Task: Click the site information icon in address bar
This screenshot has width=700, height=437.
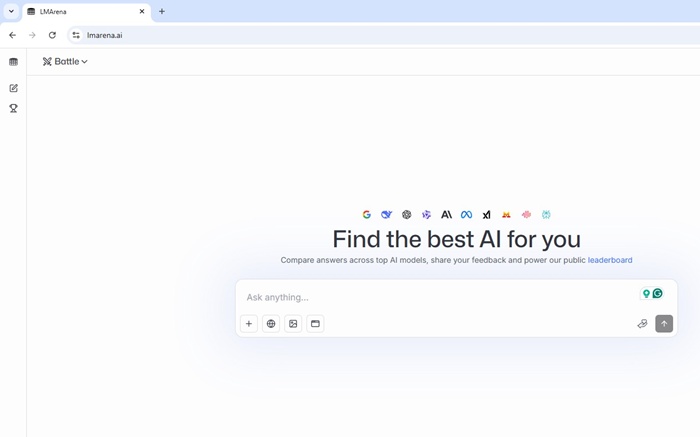Action: (76, 35)
